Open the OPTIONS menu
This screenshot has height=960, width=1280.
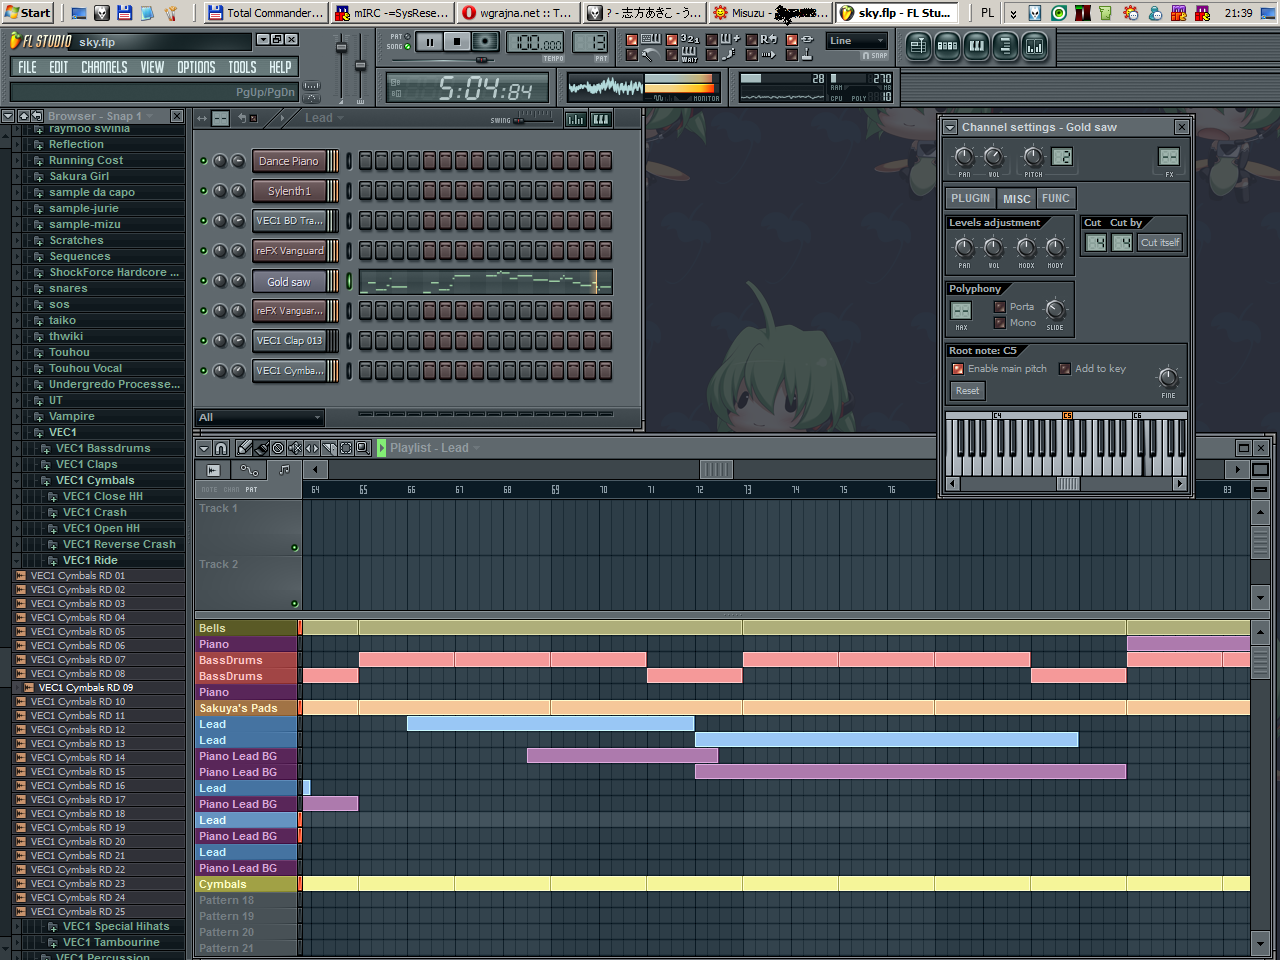pyautogui.click(x=196, y=67)
